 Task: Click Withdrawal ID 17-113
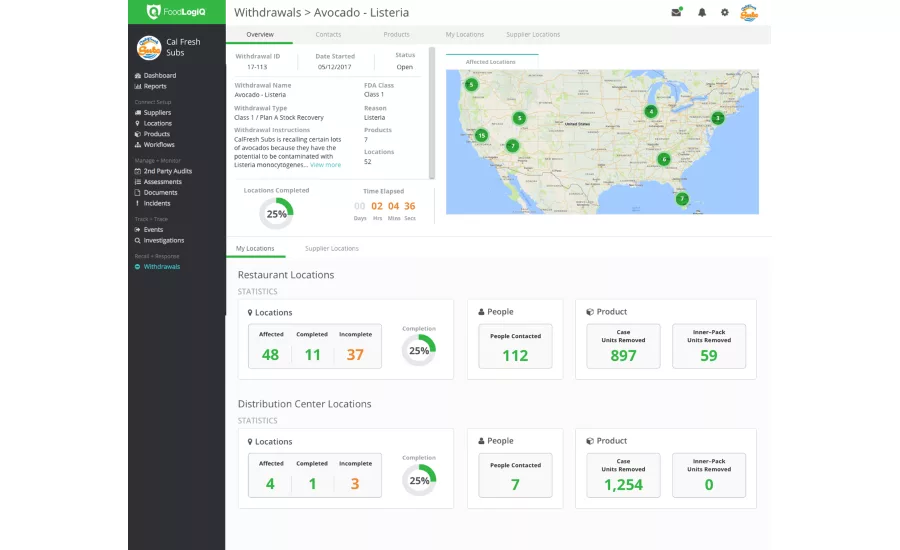[257, 67]
